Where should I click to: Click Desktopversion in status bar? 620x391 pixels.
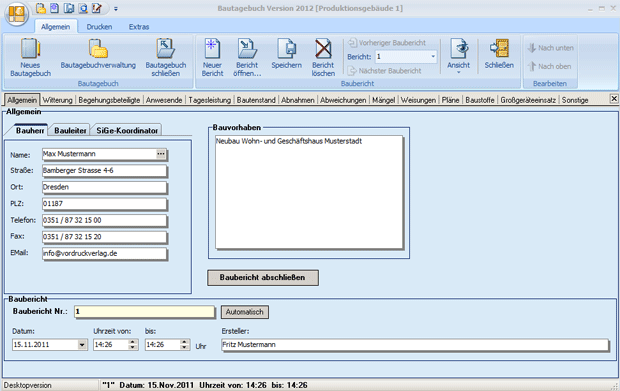(x=28, y=385)
